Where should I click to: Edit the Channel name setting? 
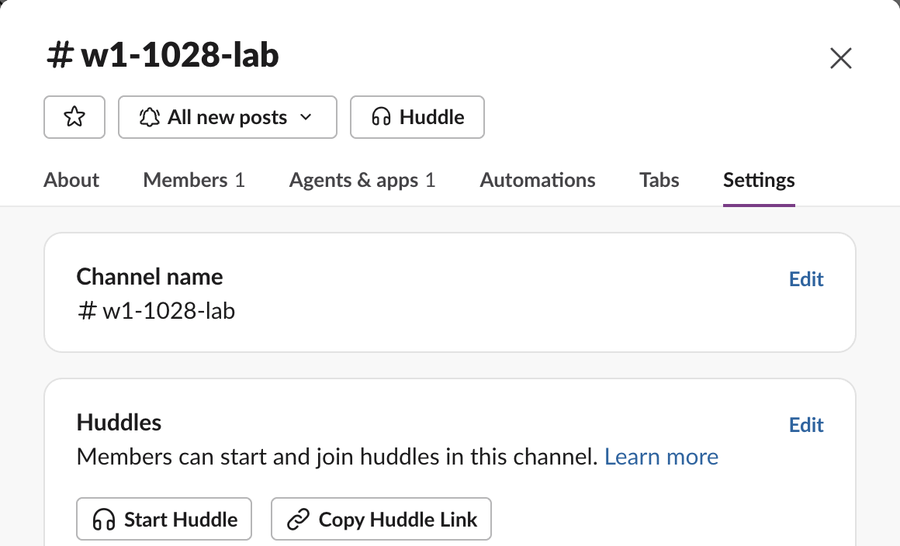(806, 279)
